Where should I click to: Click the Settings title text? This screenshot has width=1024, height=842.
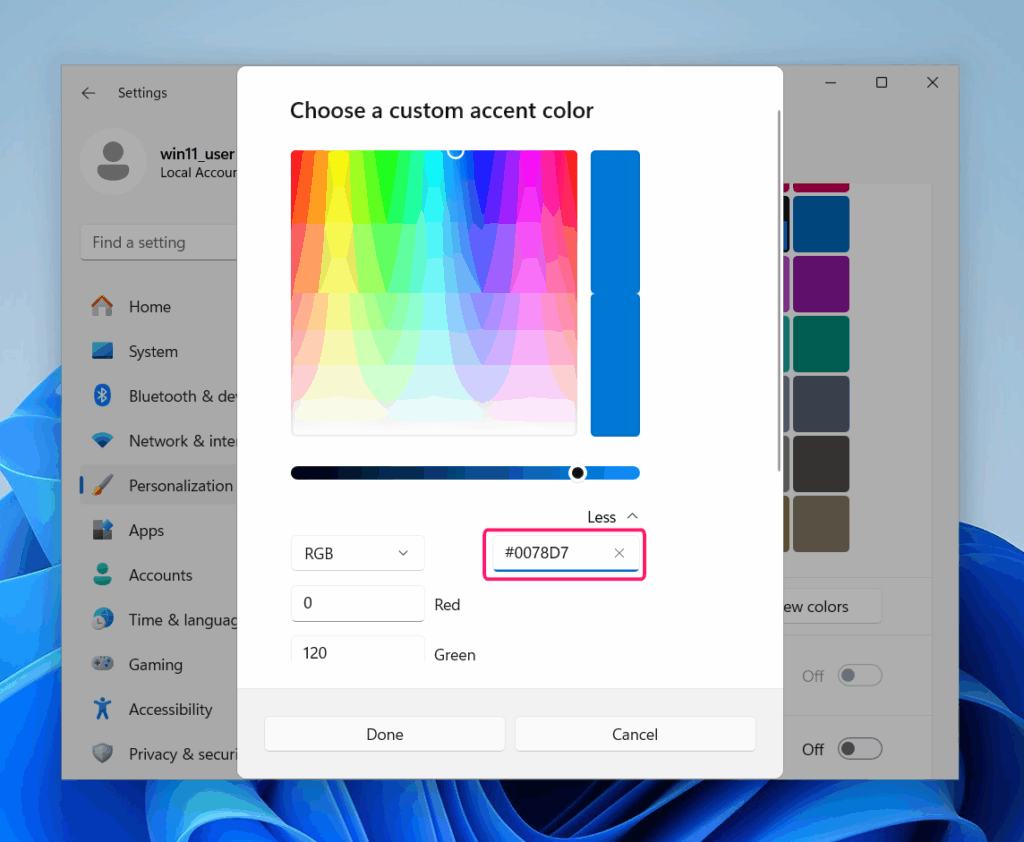[x=142, y=93]
